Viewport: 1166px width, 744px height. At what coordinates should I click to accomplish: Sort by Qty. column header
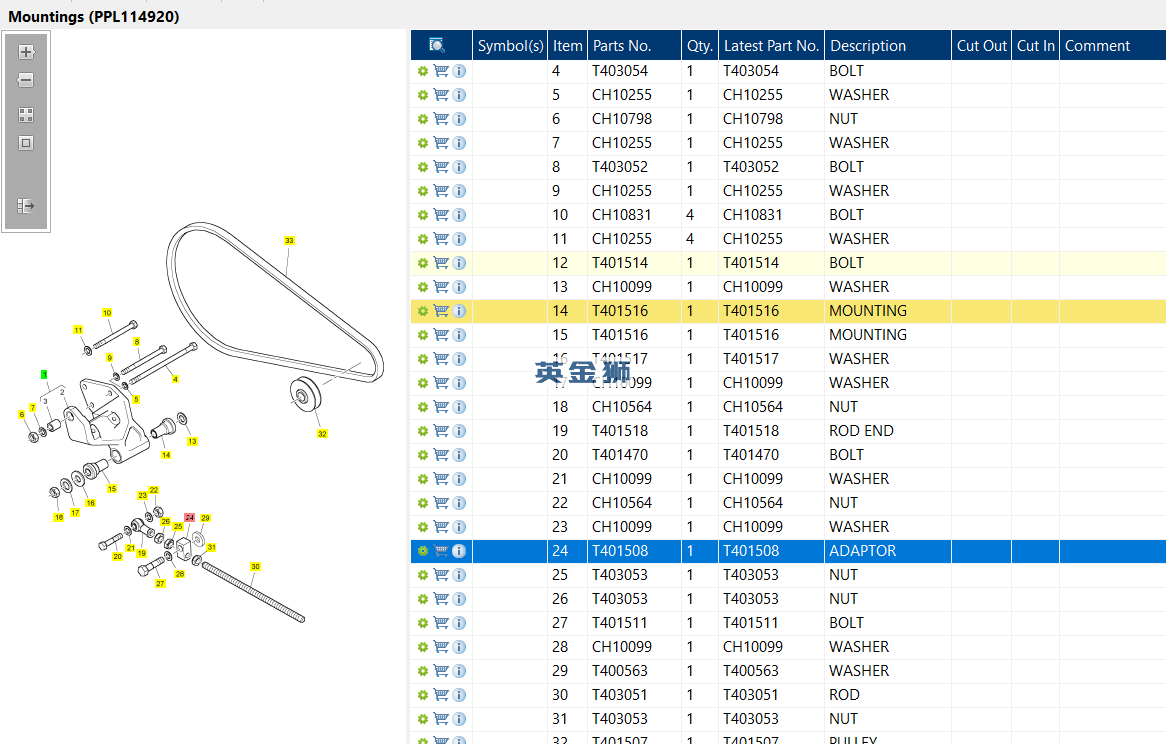coord(700,45)
